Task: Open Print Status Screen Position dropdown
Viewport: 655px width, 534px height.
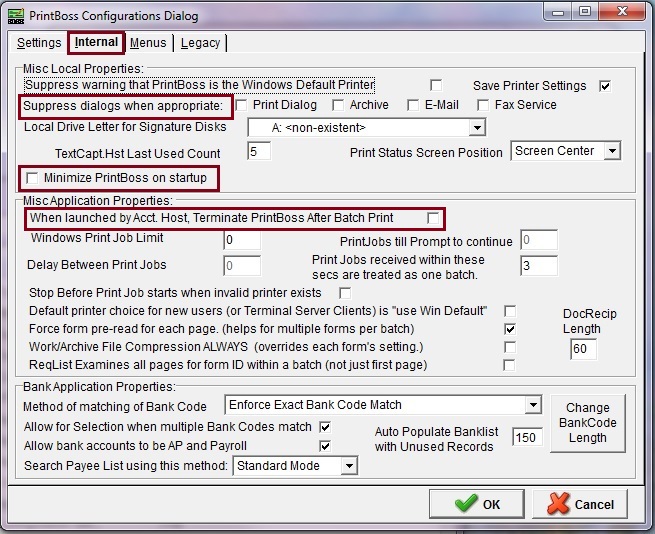Action: click(x=612, y=151)
